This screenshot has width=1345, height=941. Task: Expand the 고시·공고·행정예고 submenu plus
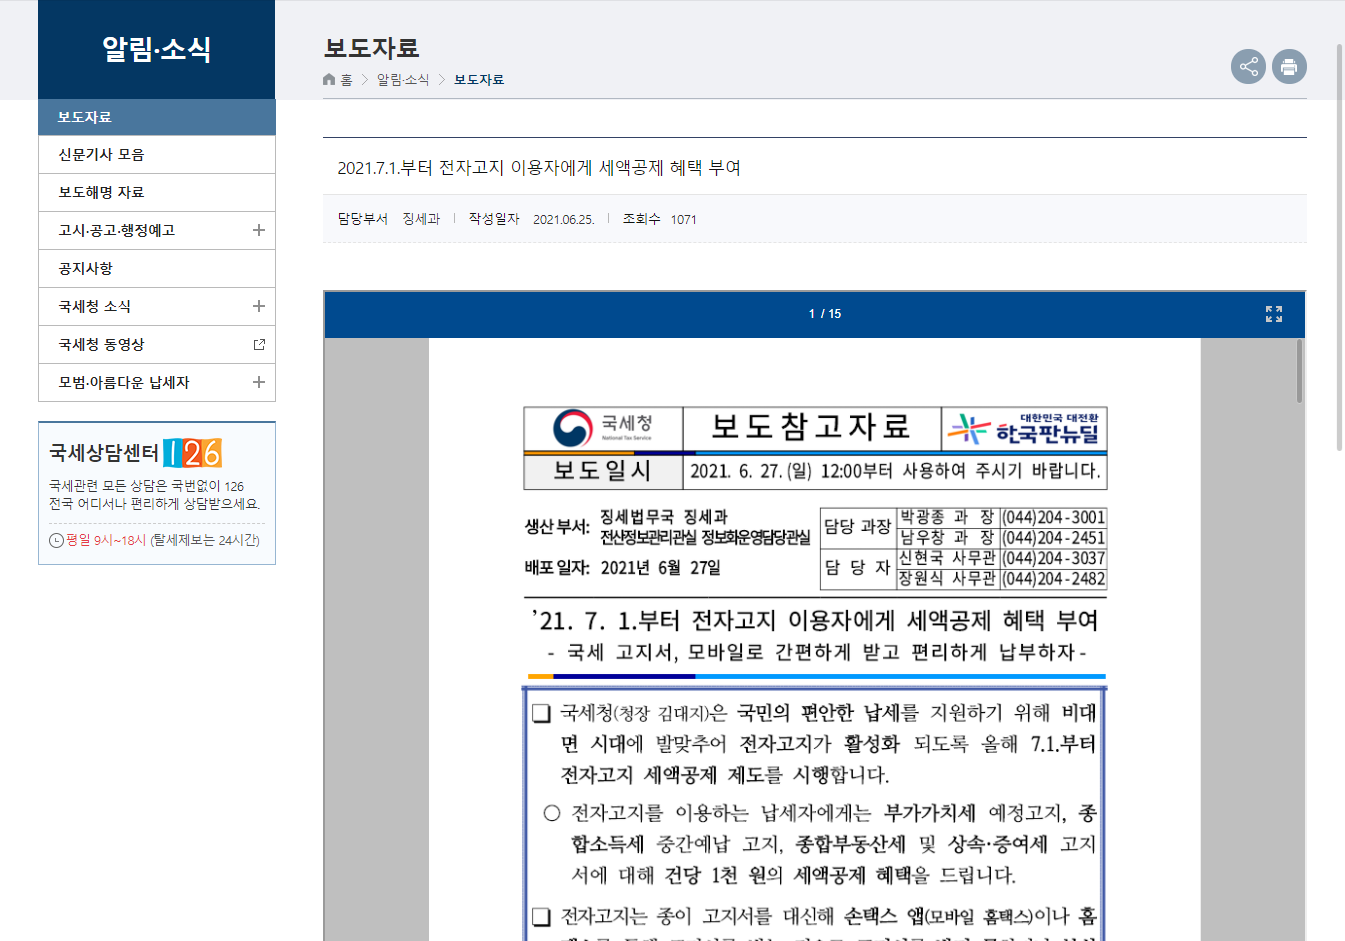click(259, 231)
